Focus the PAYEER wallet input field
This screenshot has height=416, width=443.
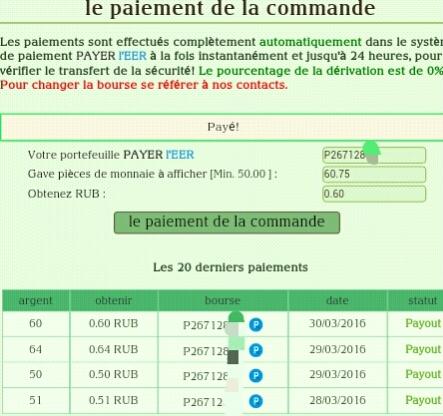click(374, 155)
